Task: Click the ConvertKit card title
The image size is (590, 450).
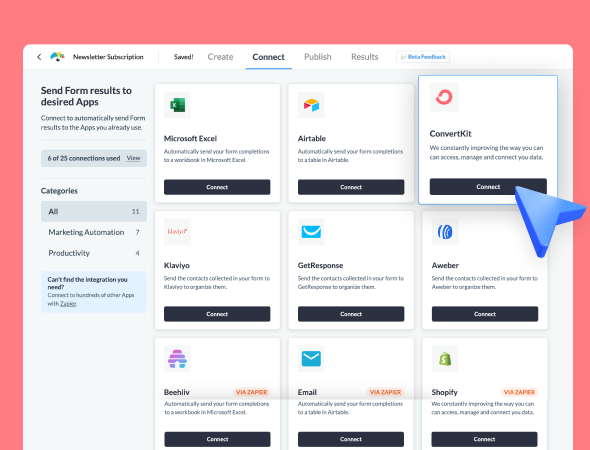Action: pos(450,134)
